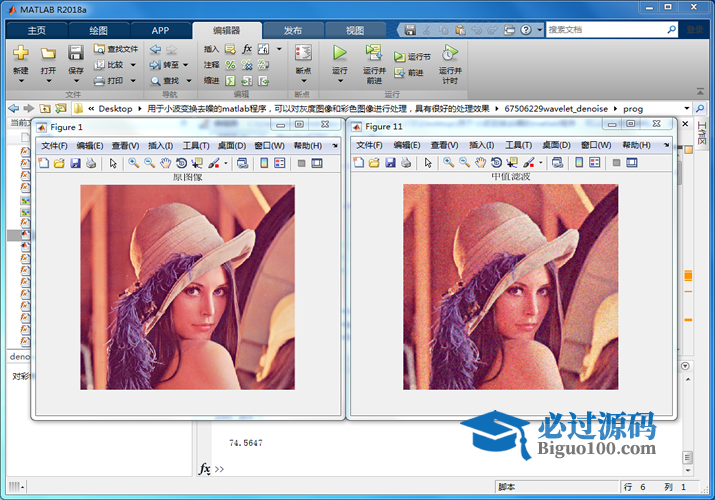Image resolution: width=715 pixels, height=500 pixels.
Task: Click the Print icon in Figure 1 toolbar
Action: click(x=91, y=163)
